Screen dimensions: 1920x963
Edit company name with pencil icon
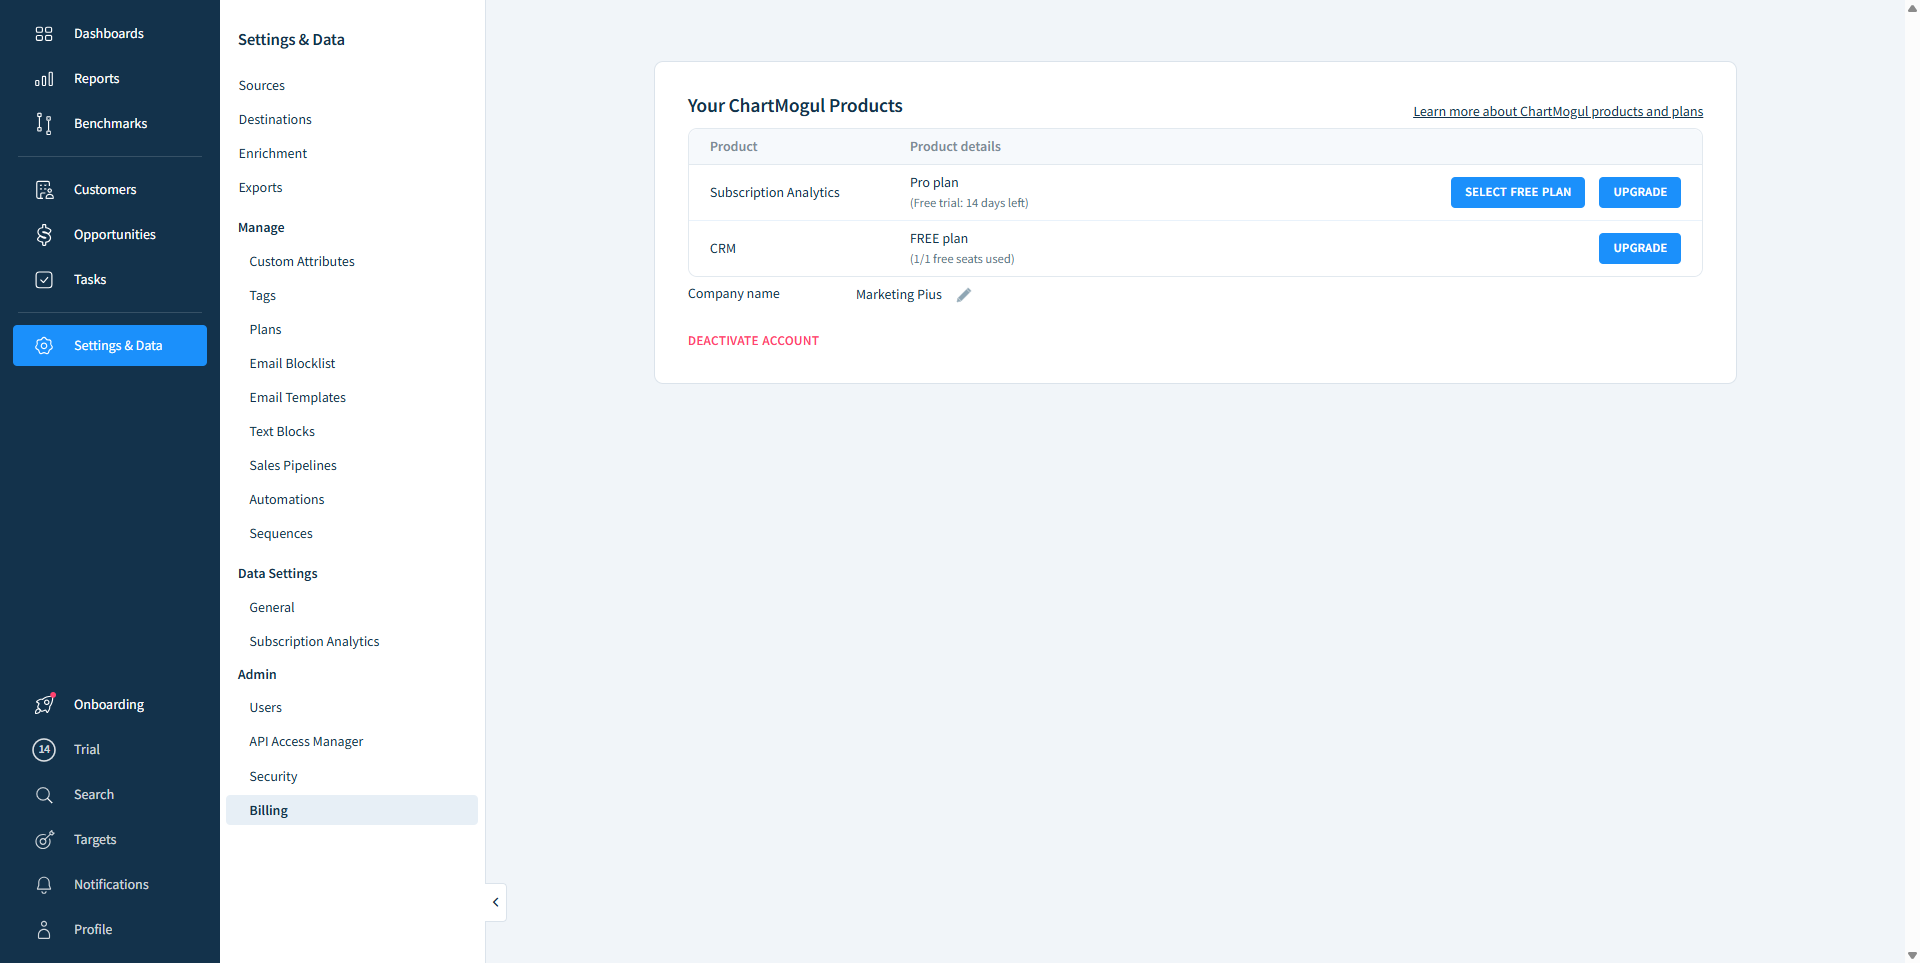[964, 295]
